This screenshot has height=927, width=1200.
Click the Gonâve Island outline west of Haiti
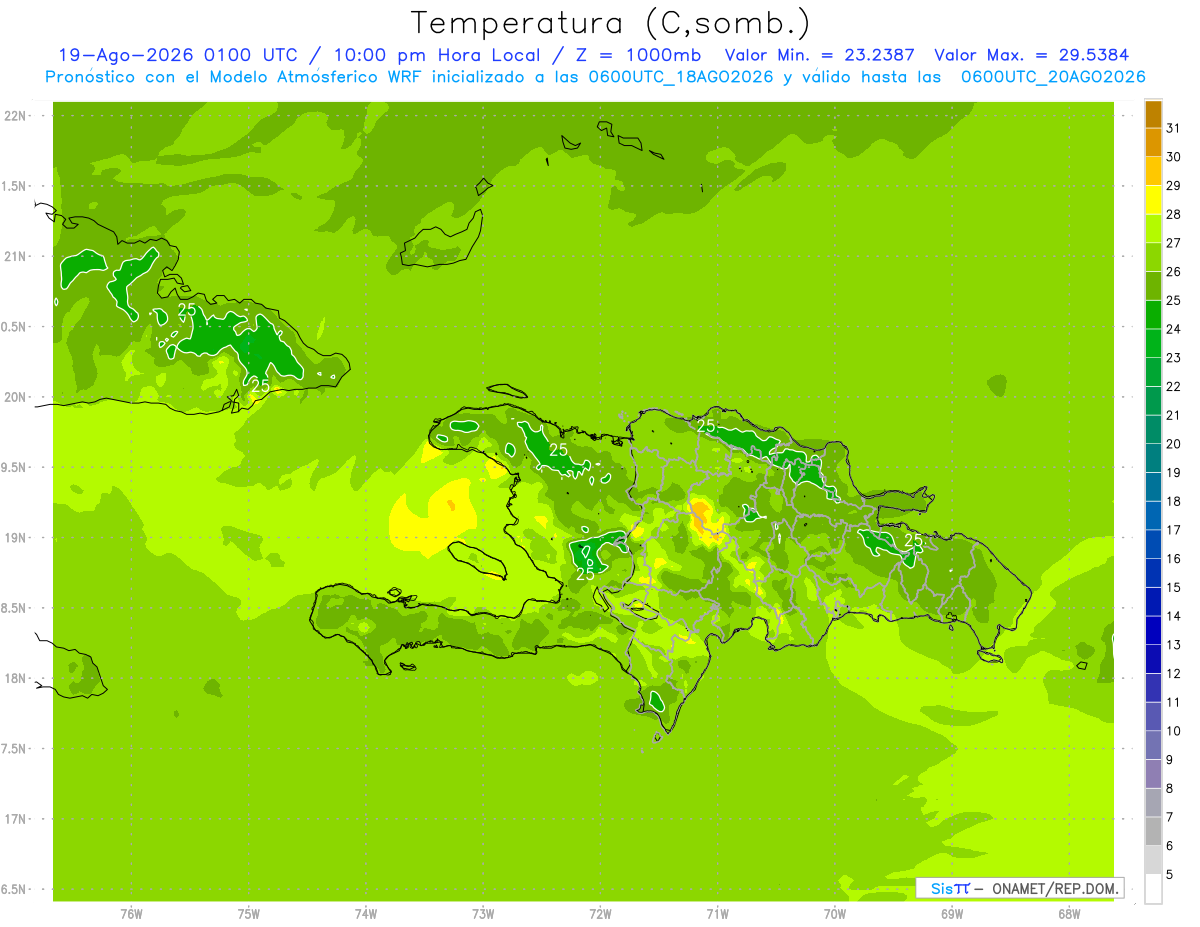[479, 559]
